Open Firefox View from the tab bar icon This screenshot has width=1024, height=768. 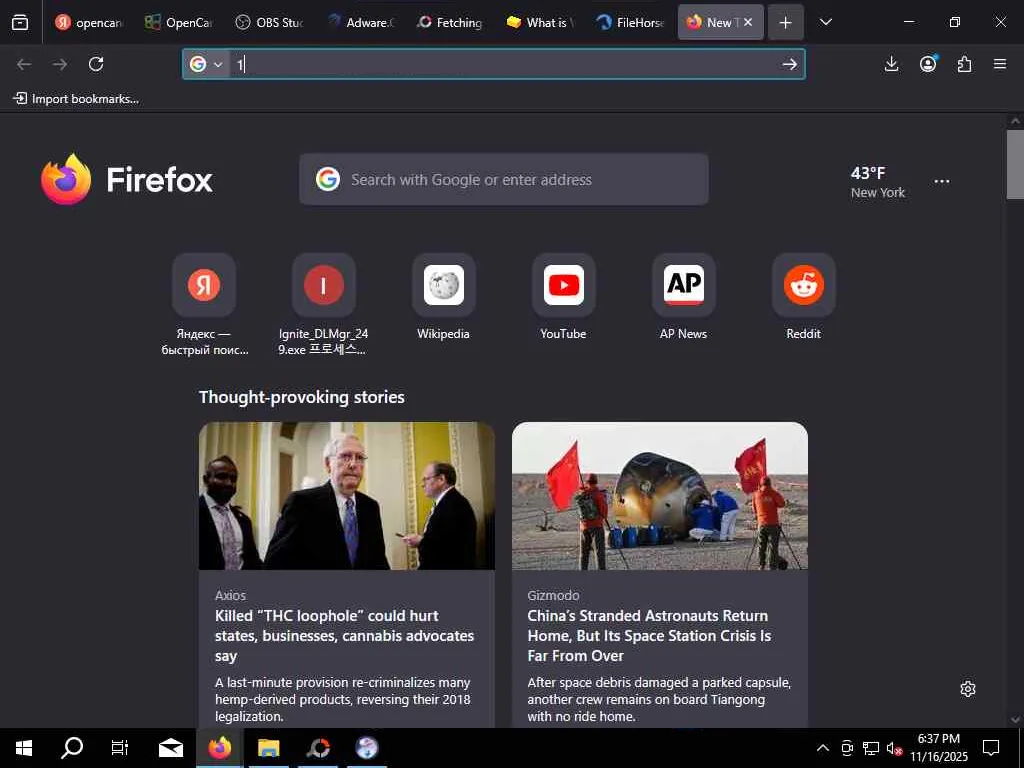coord(20,23)
